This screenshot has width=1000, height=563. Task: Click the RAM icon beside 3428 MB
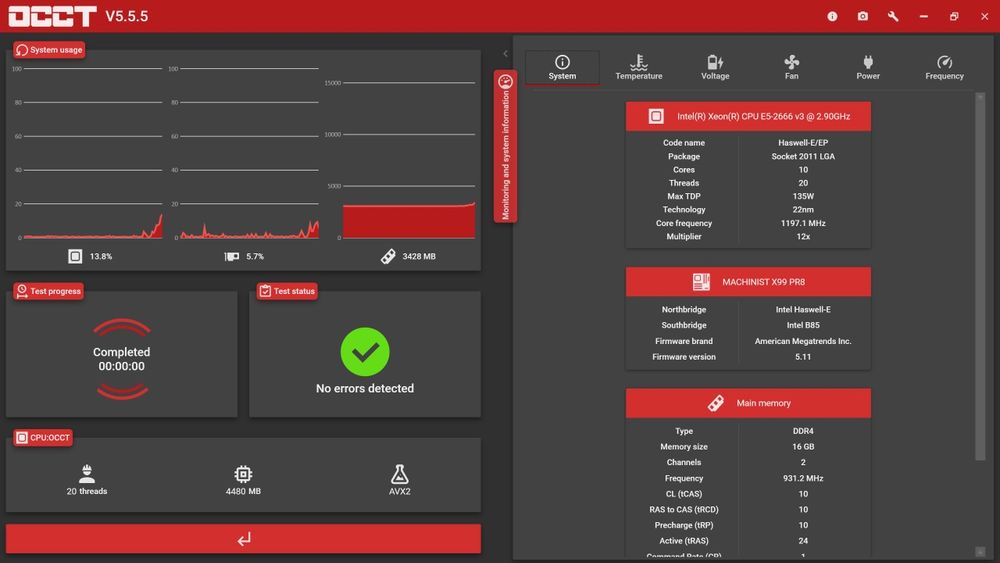pos(388,256)
